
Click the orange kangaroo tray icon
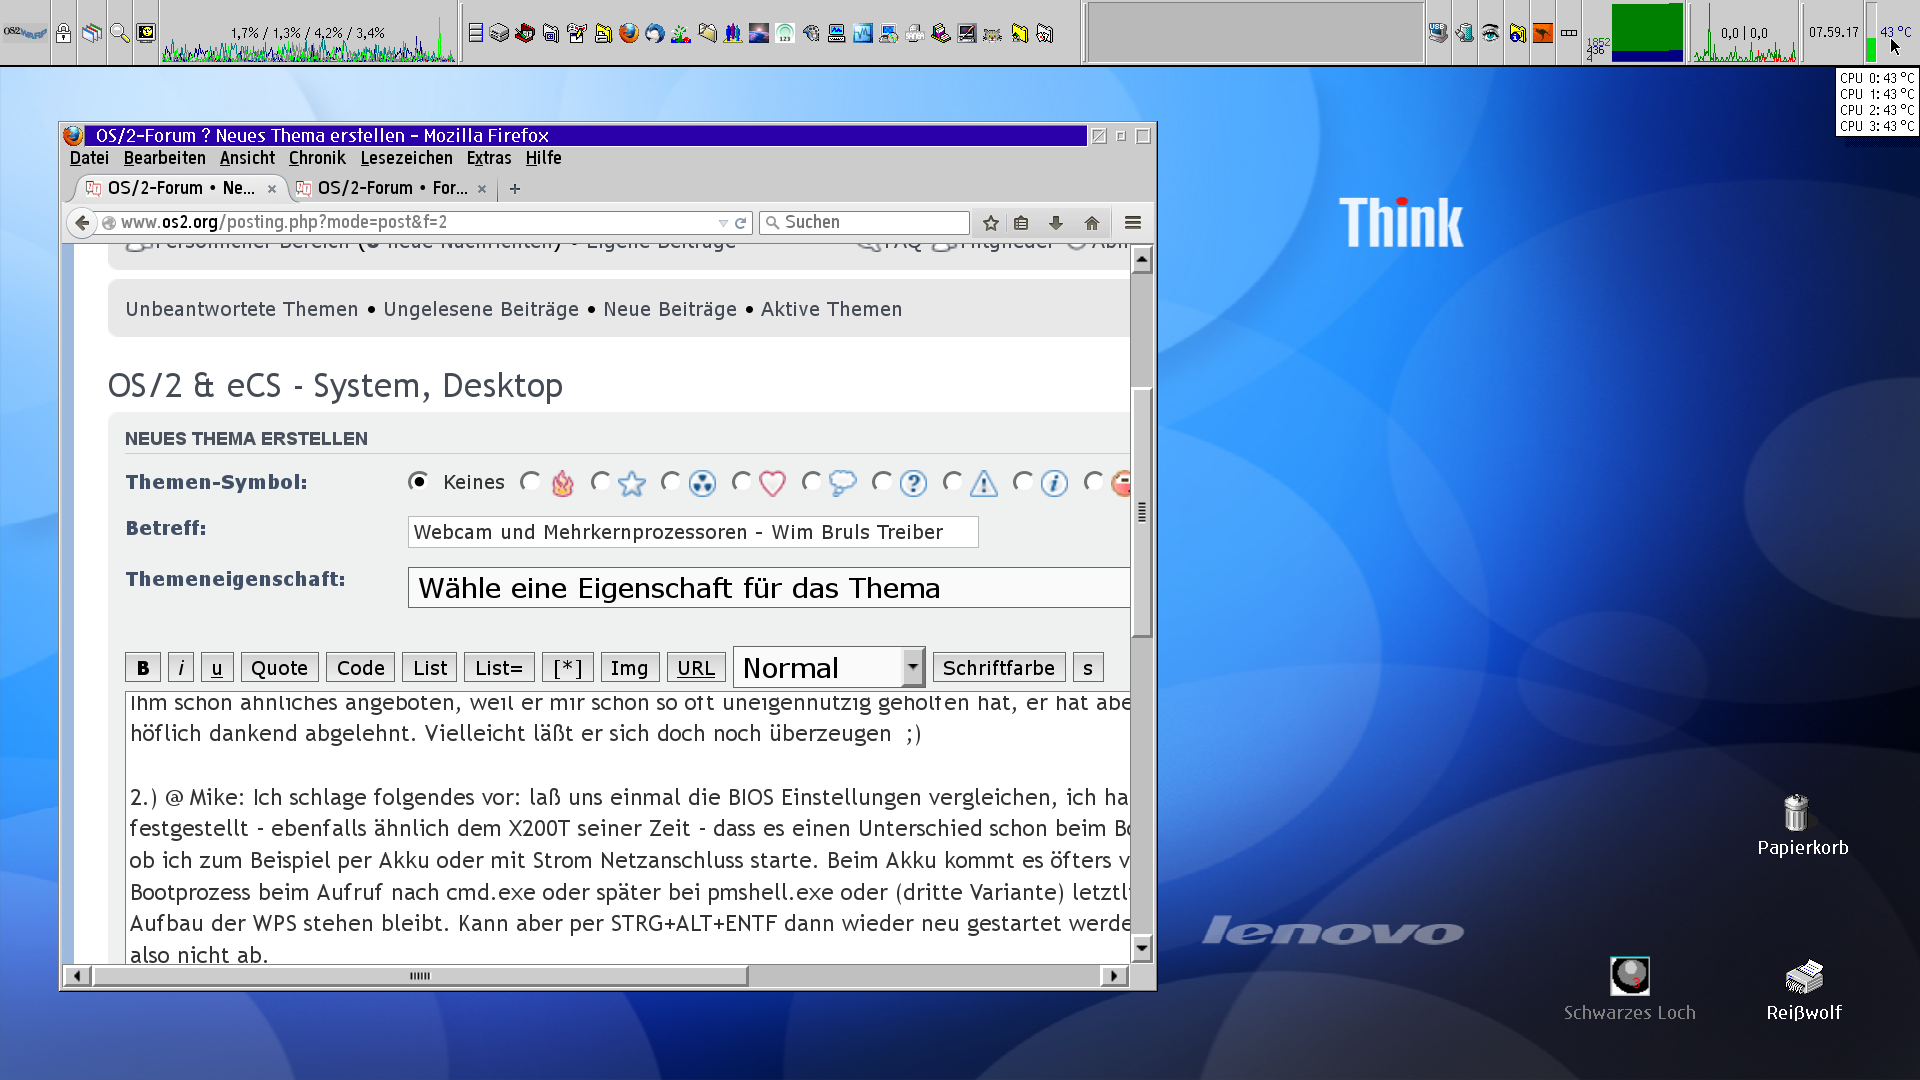coord(1543,33)
